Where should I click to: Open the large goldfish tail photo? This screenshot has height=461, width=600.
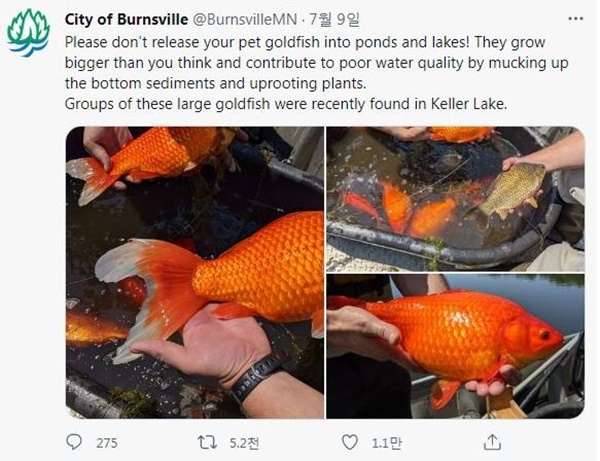195,272
